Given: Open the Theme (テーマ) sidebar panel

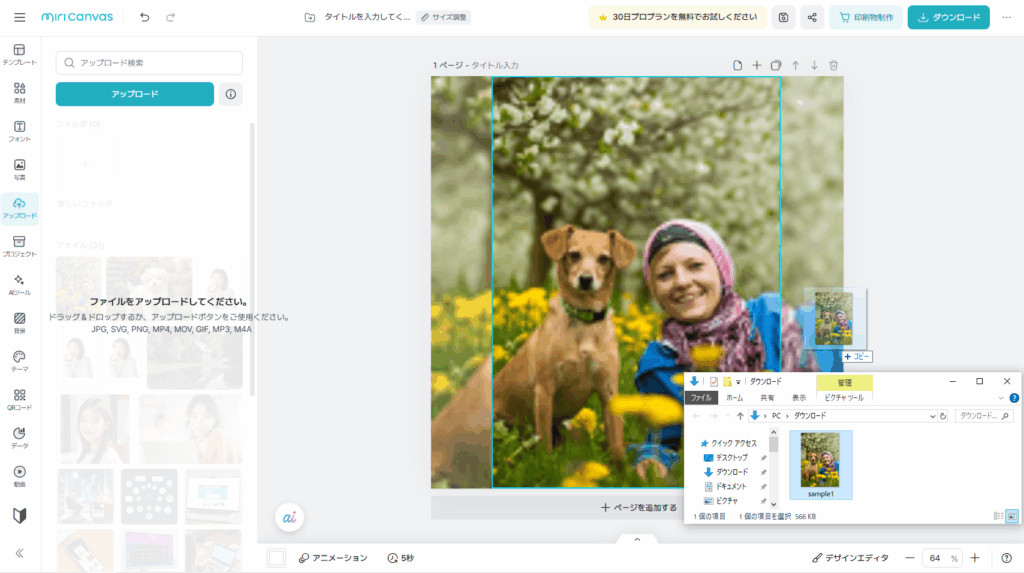Looking at the screenshot, I should (x=20, y=361).
